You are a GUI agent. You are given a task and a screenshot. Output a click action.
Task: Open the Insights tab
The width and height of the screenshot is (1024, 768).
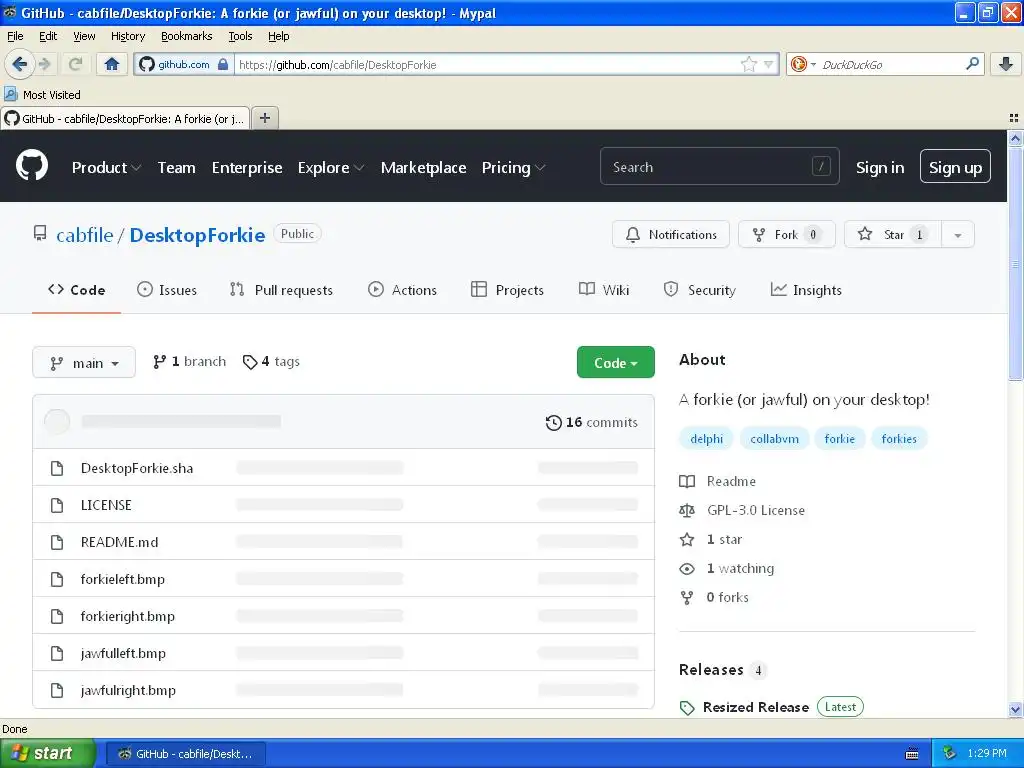[x=806, y=290]
